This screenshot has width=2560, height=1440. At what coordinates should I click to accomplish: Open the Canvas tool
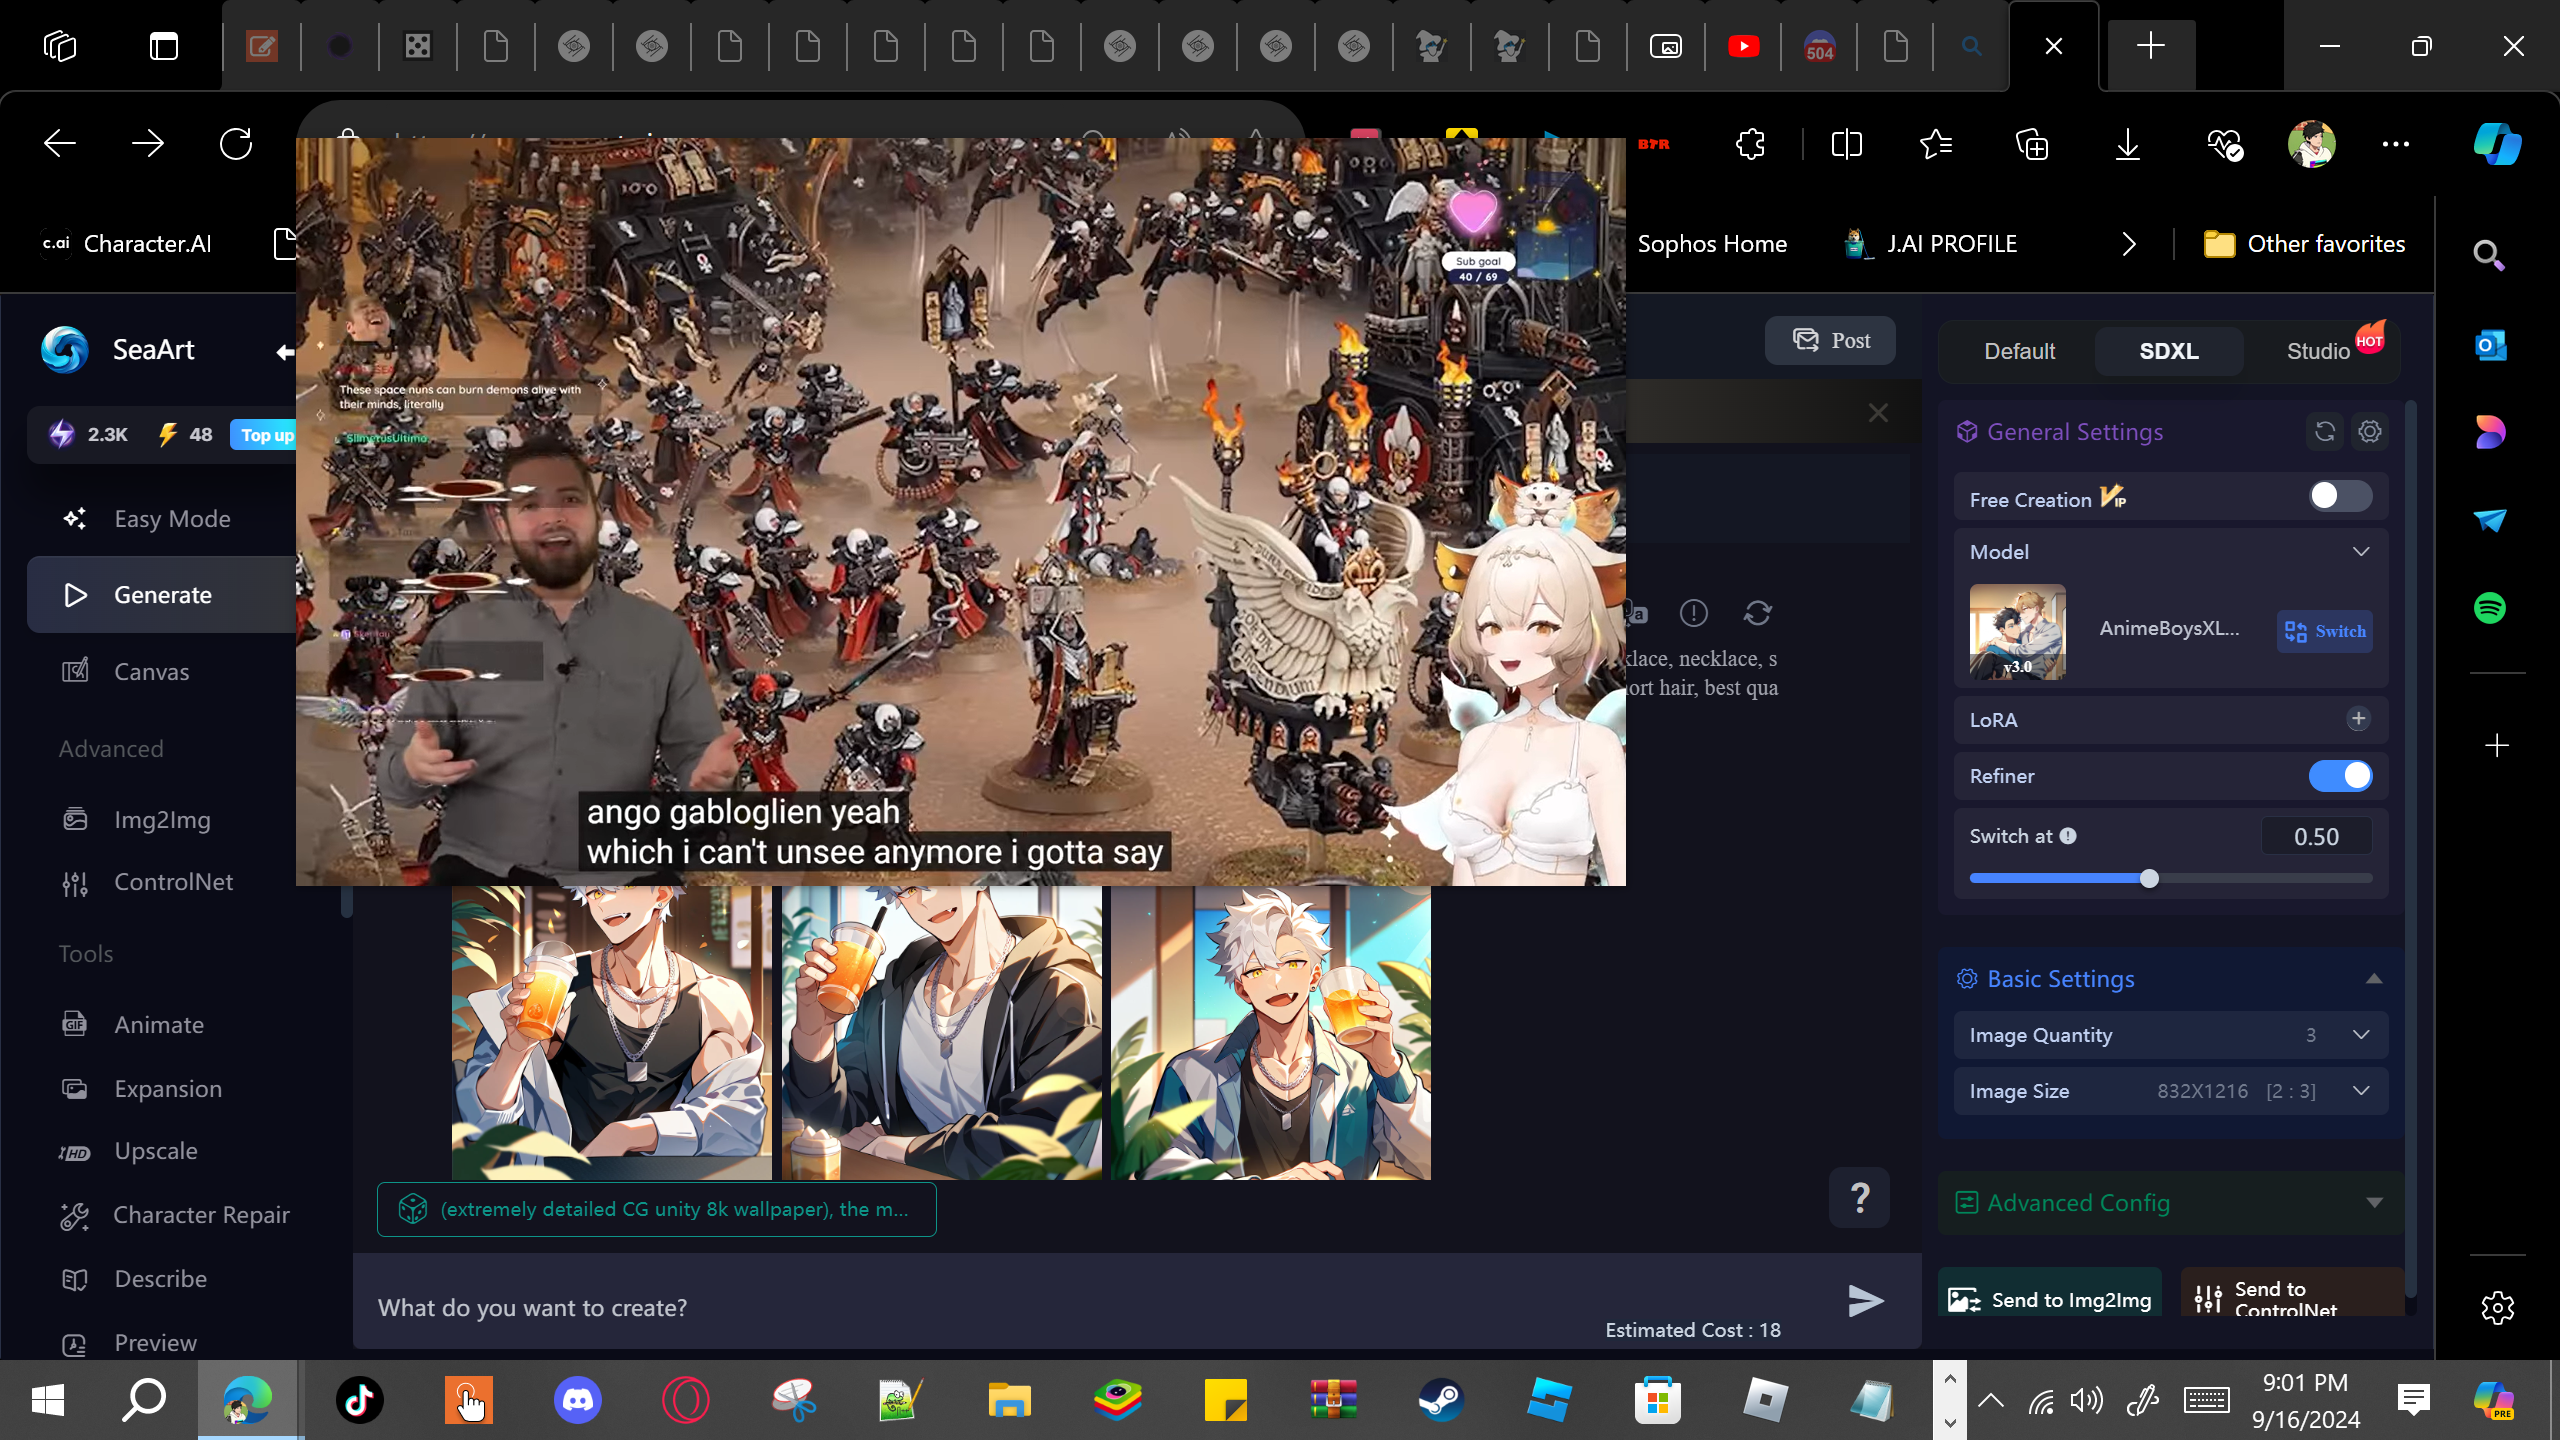pos(151,672)
